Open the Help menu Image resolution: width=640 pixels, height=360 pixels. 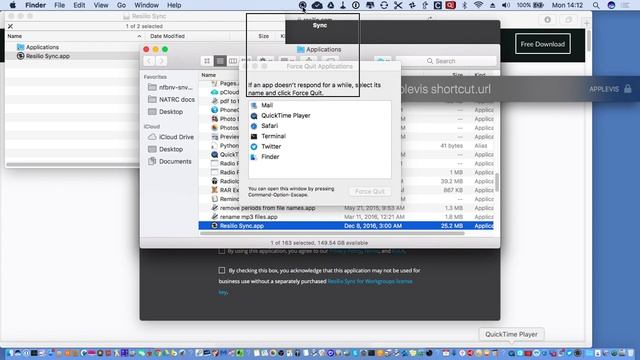point(174,5)
